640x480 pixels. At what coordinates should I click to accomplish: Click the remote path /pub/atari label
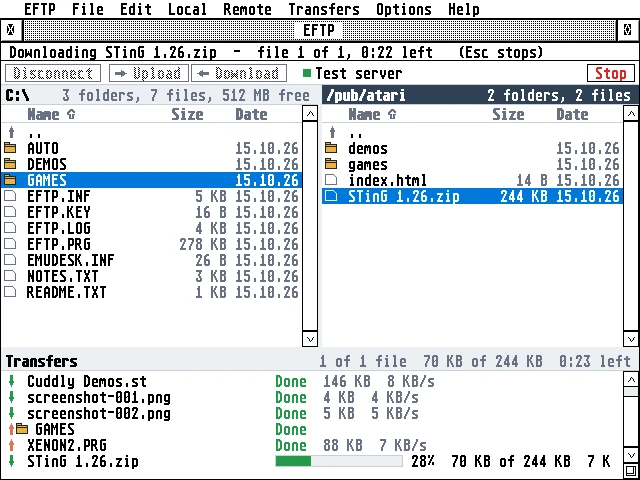click(x=366, y=96)
